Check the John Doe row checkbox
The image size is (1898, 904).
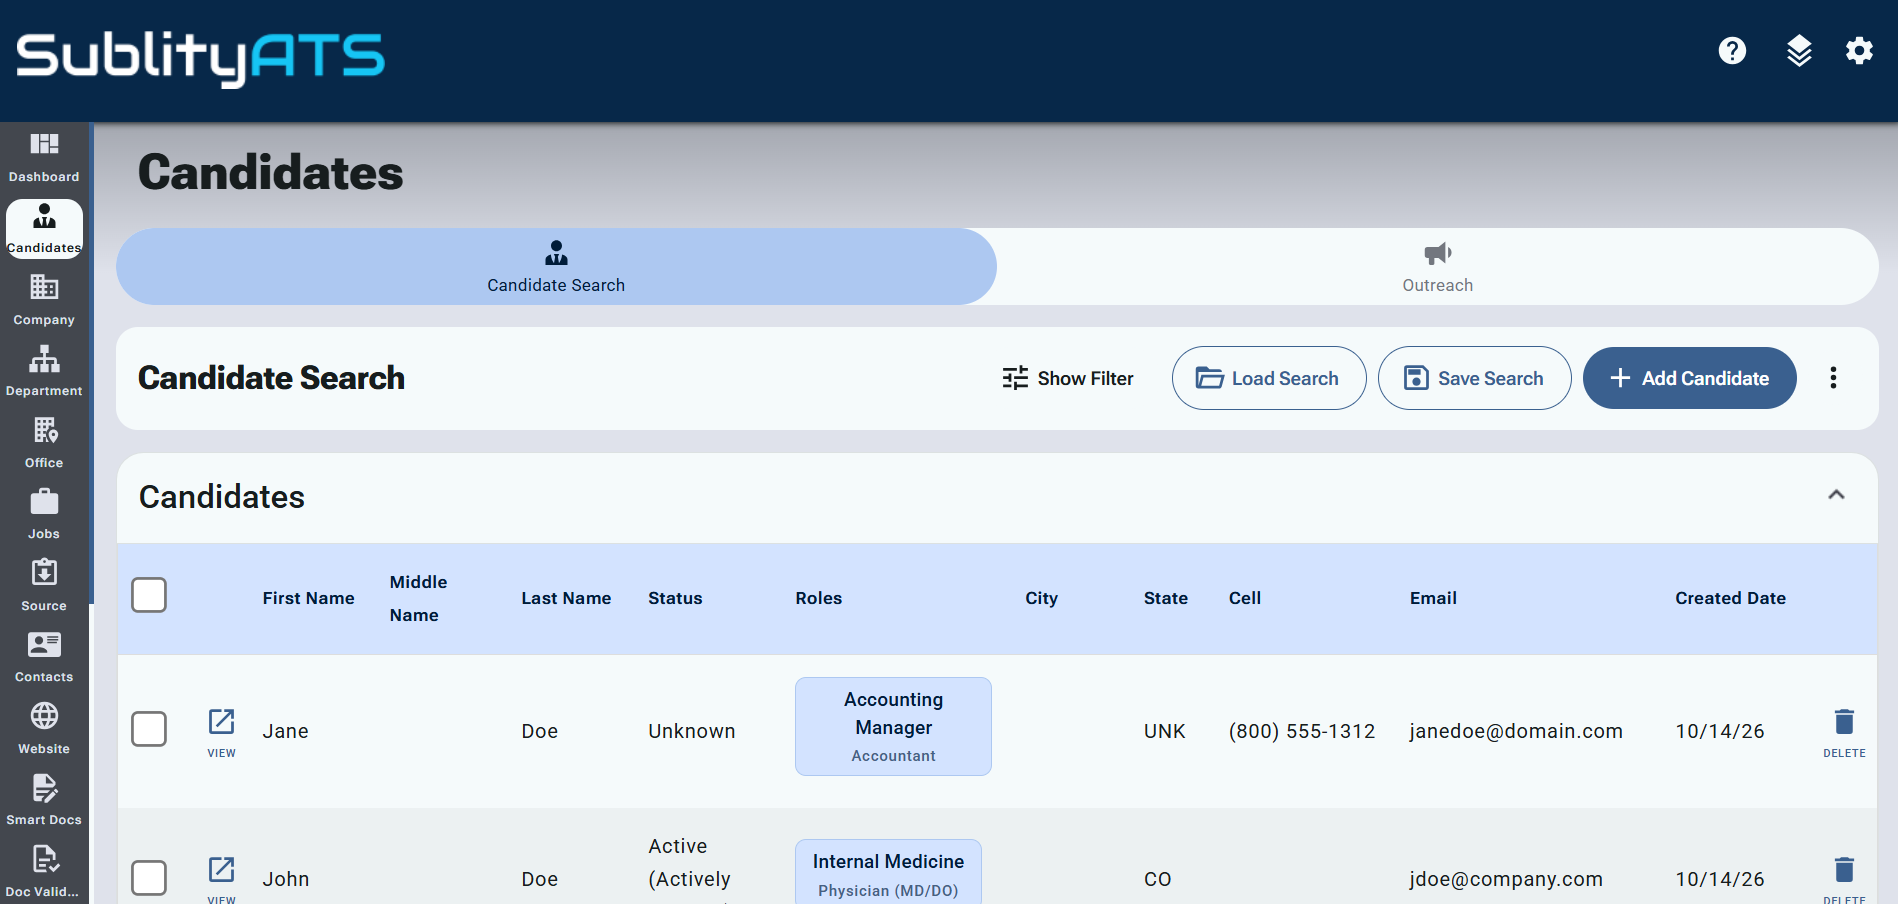point(149,878)
